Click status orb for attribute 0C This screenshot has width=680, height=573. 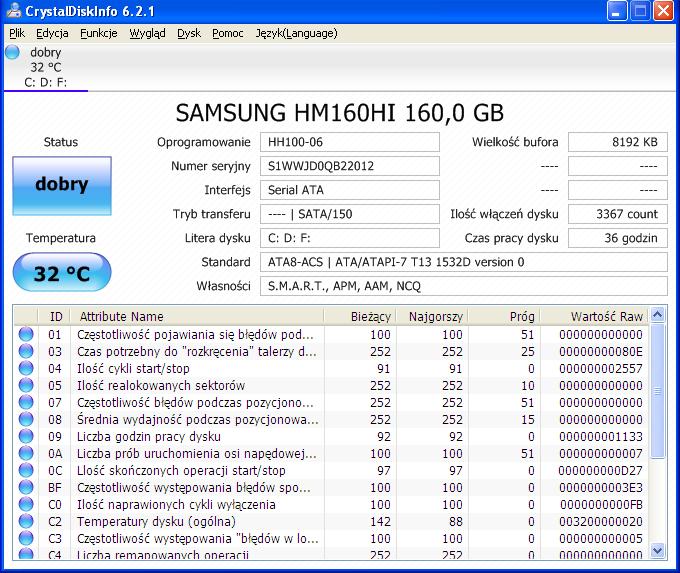[x=26, y=470]
